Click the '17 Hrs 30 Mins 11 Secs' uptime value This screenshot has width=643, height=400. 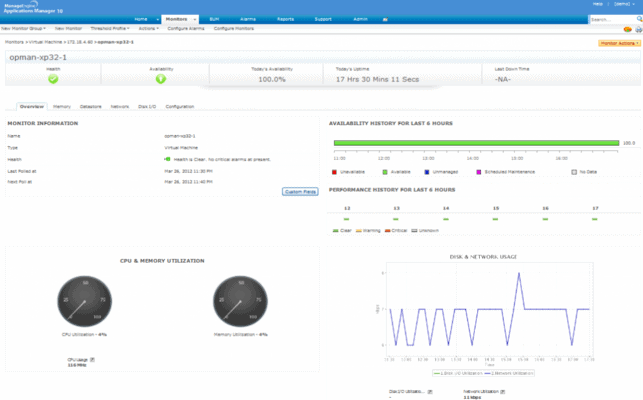tap(377, 80)
